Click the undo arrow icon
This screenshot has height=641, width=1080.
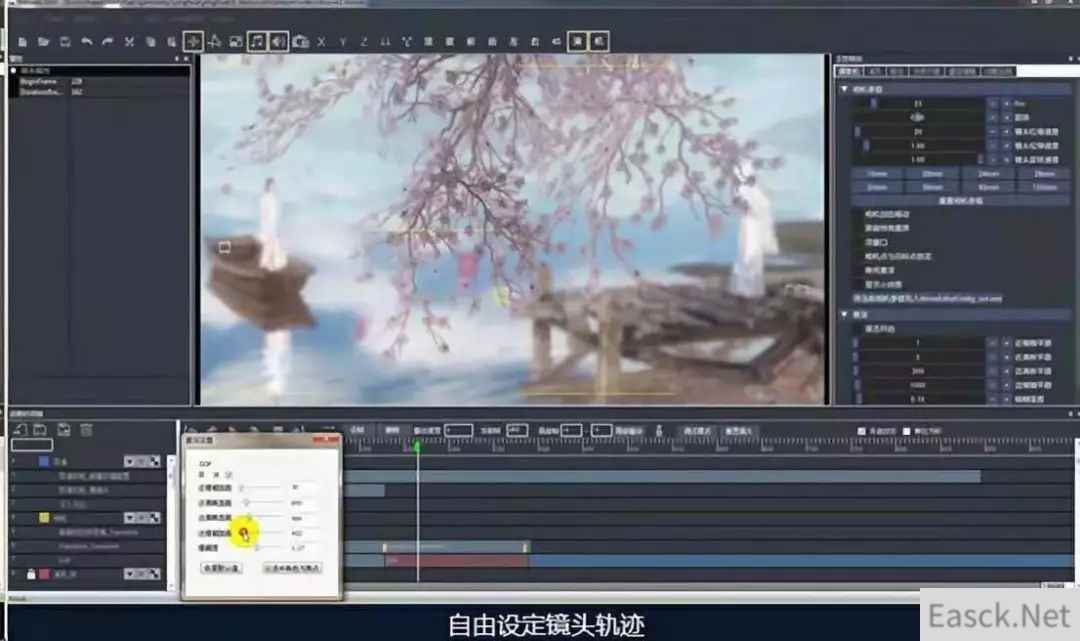tap(86, 42)
